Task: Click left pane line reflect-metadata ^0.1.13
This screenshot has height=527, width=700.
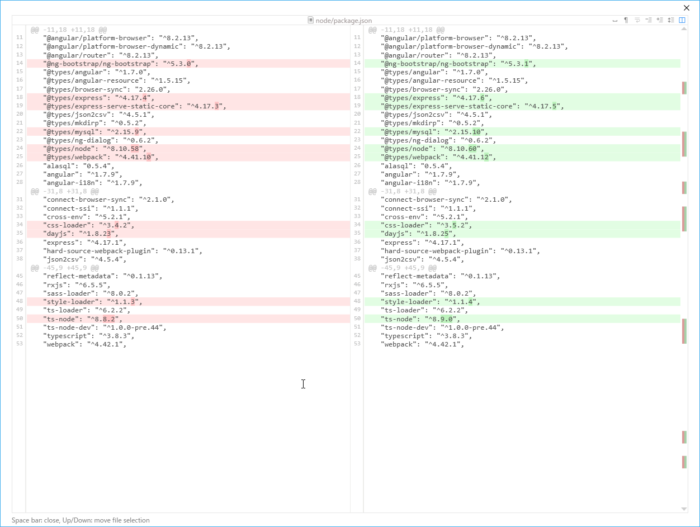Action: pyautogui.click(x=103, y=276)
